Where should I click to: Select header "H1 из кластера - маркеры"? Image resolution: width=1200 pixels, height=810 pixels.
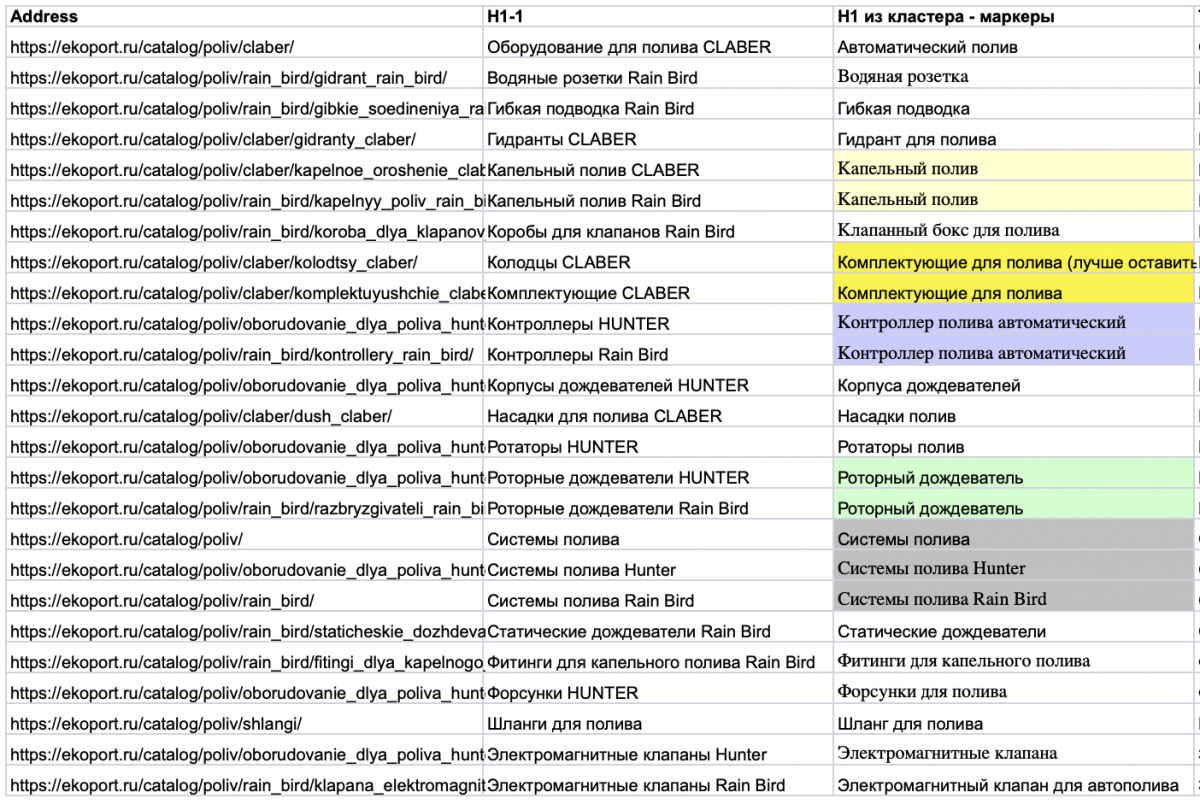(x=1013, y=17)
